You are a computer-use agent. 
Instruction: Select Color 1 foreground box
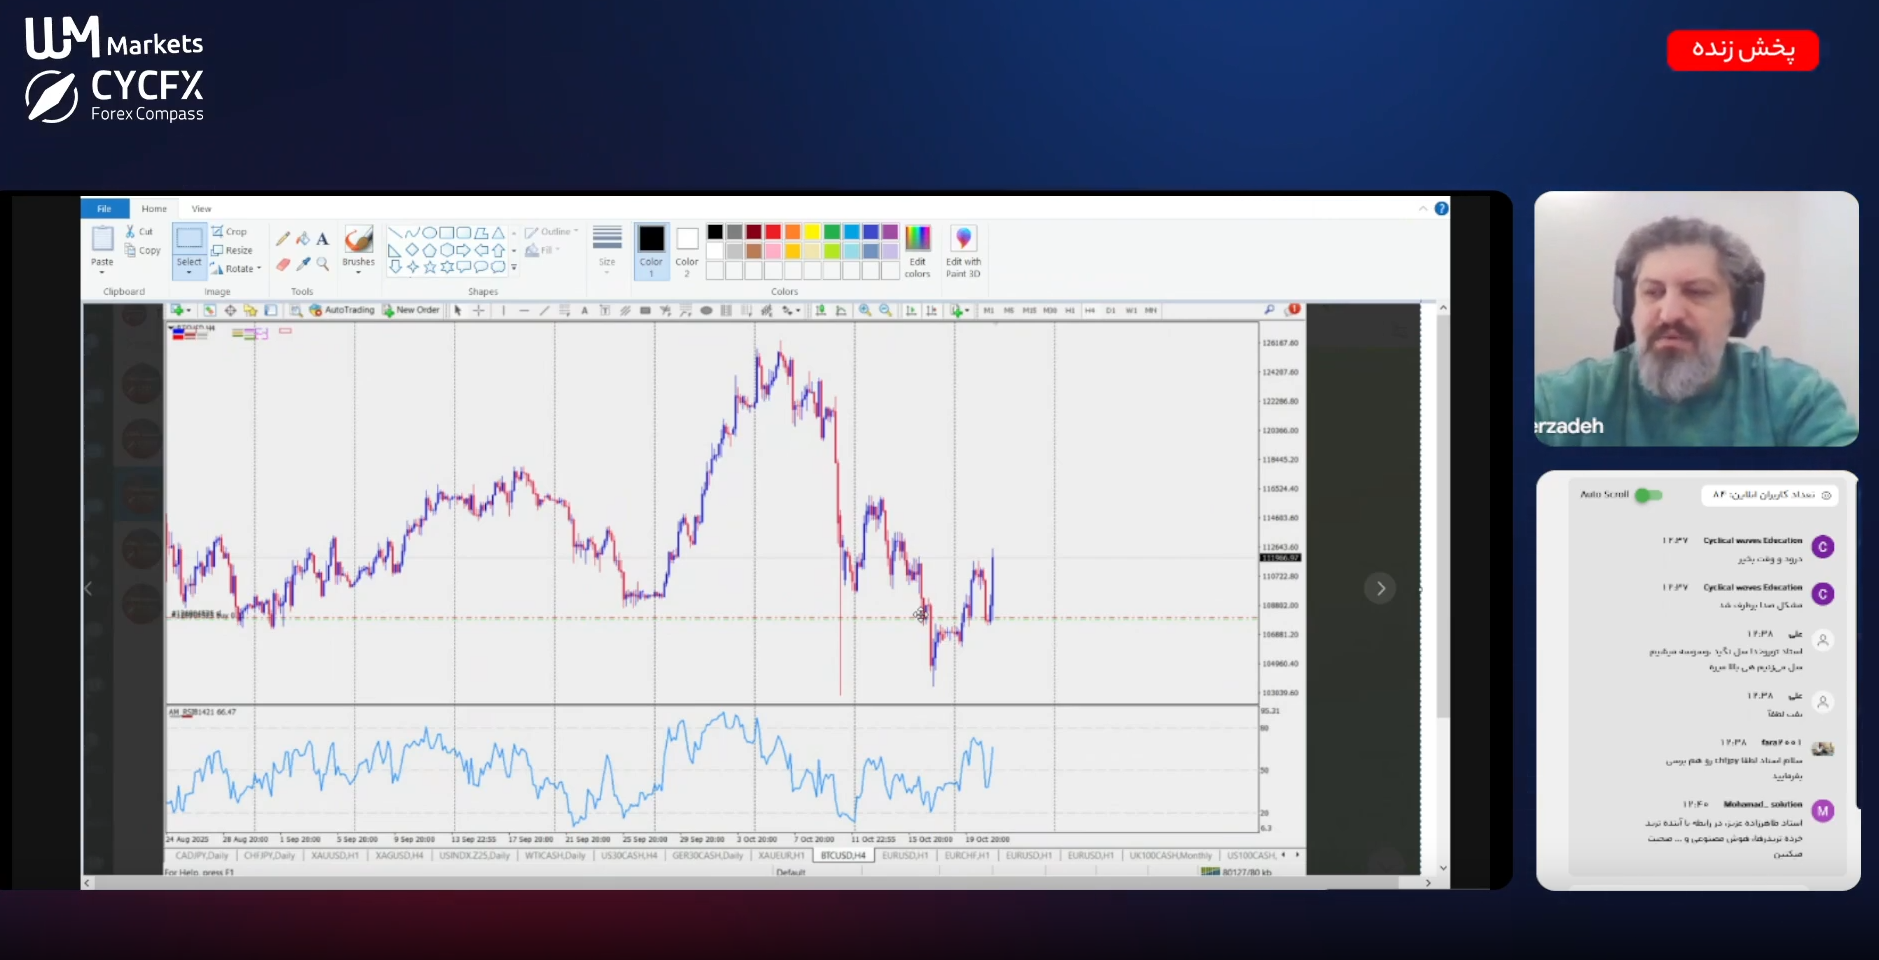coord(651,250)
